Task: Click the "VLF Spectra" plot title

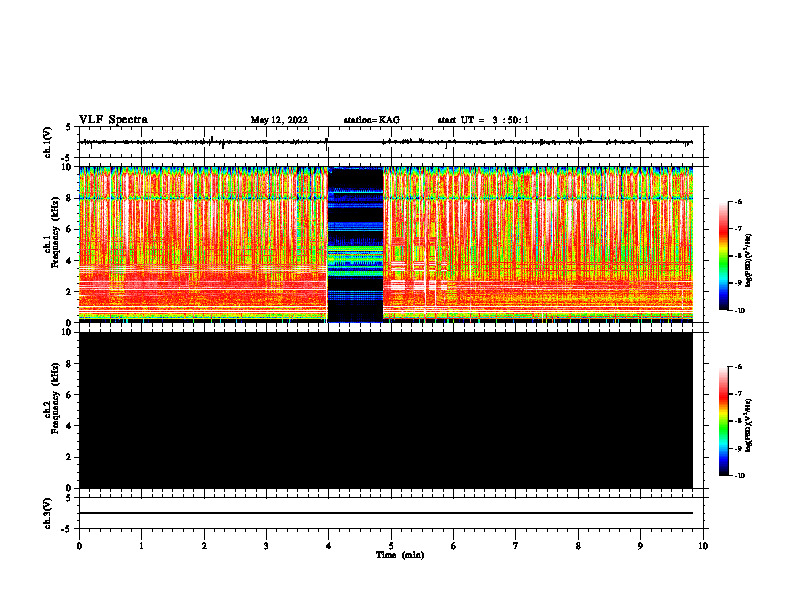Action: click(x=113, y=120)
